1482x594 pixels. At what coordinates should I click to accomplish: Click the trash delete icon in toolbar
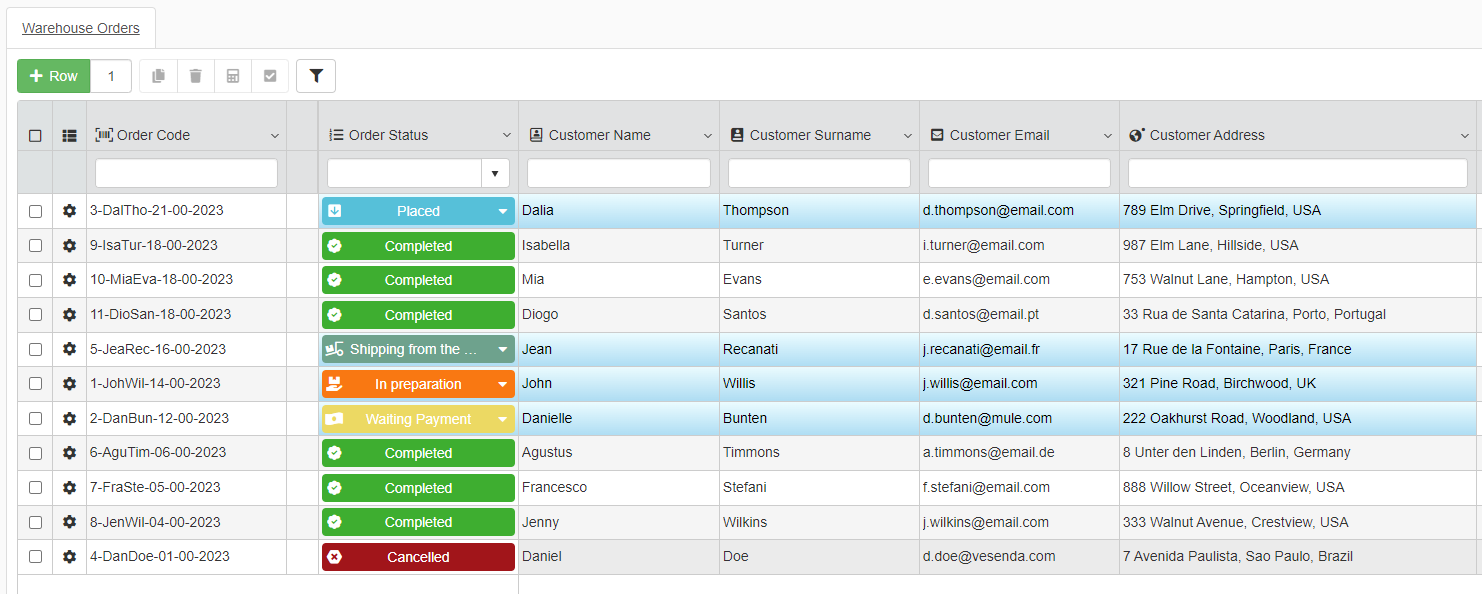click(x=195, y=76)
